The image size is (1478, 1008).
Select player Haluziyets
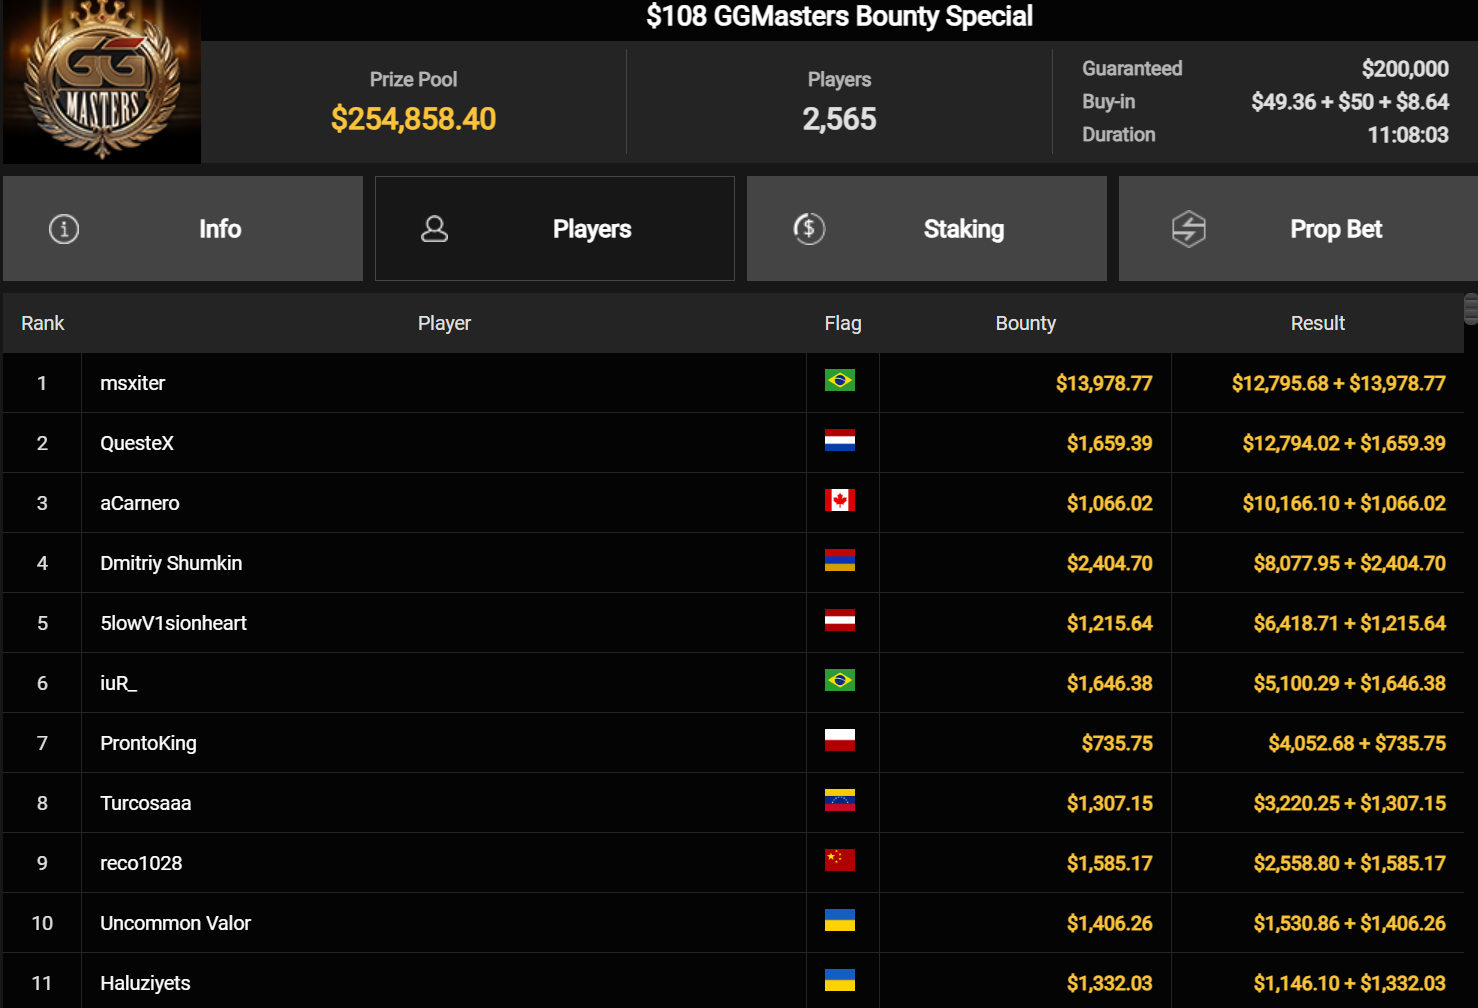pyautogui.click(x=145, y=983)
